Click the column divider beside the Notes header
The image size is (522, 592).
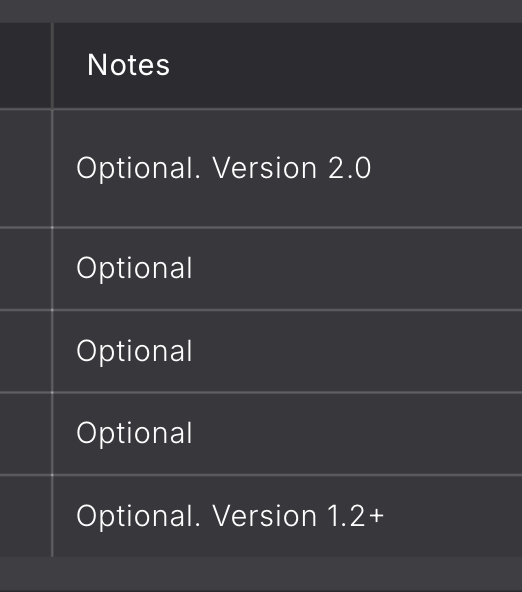(x=52, y=66)
